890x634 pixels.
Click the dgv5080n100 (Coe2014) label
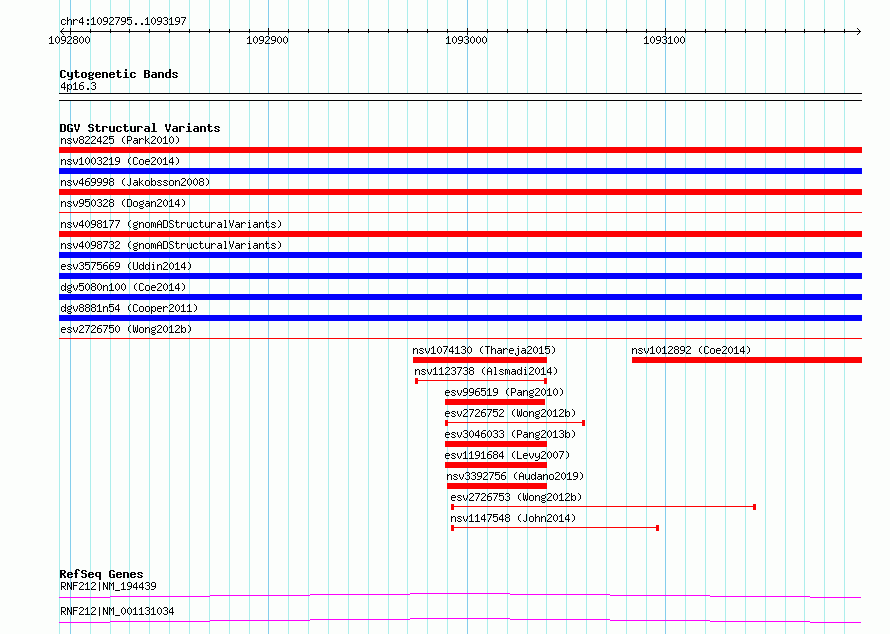123,287
